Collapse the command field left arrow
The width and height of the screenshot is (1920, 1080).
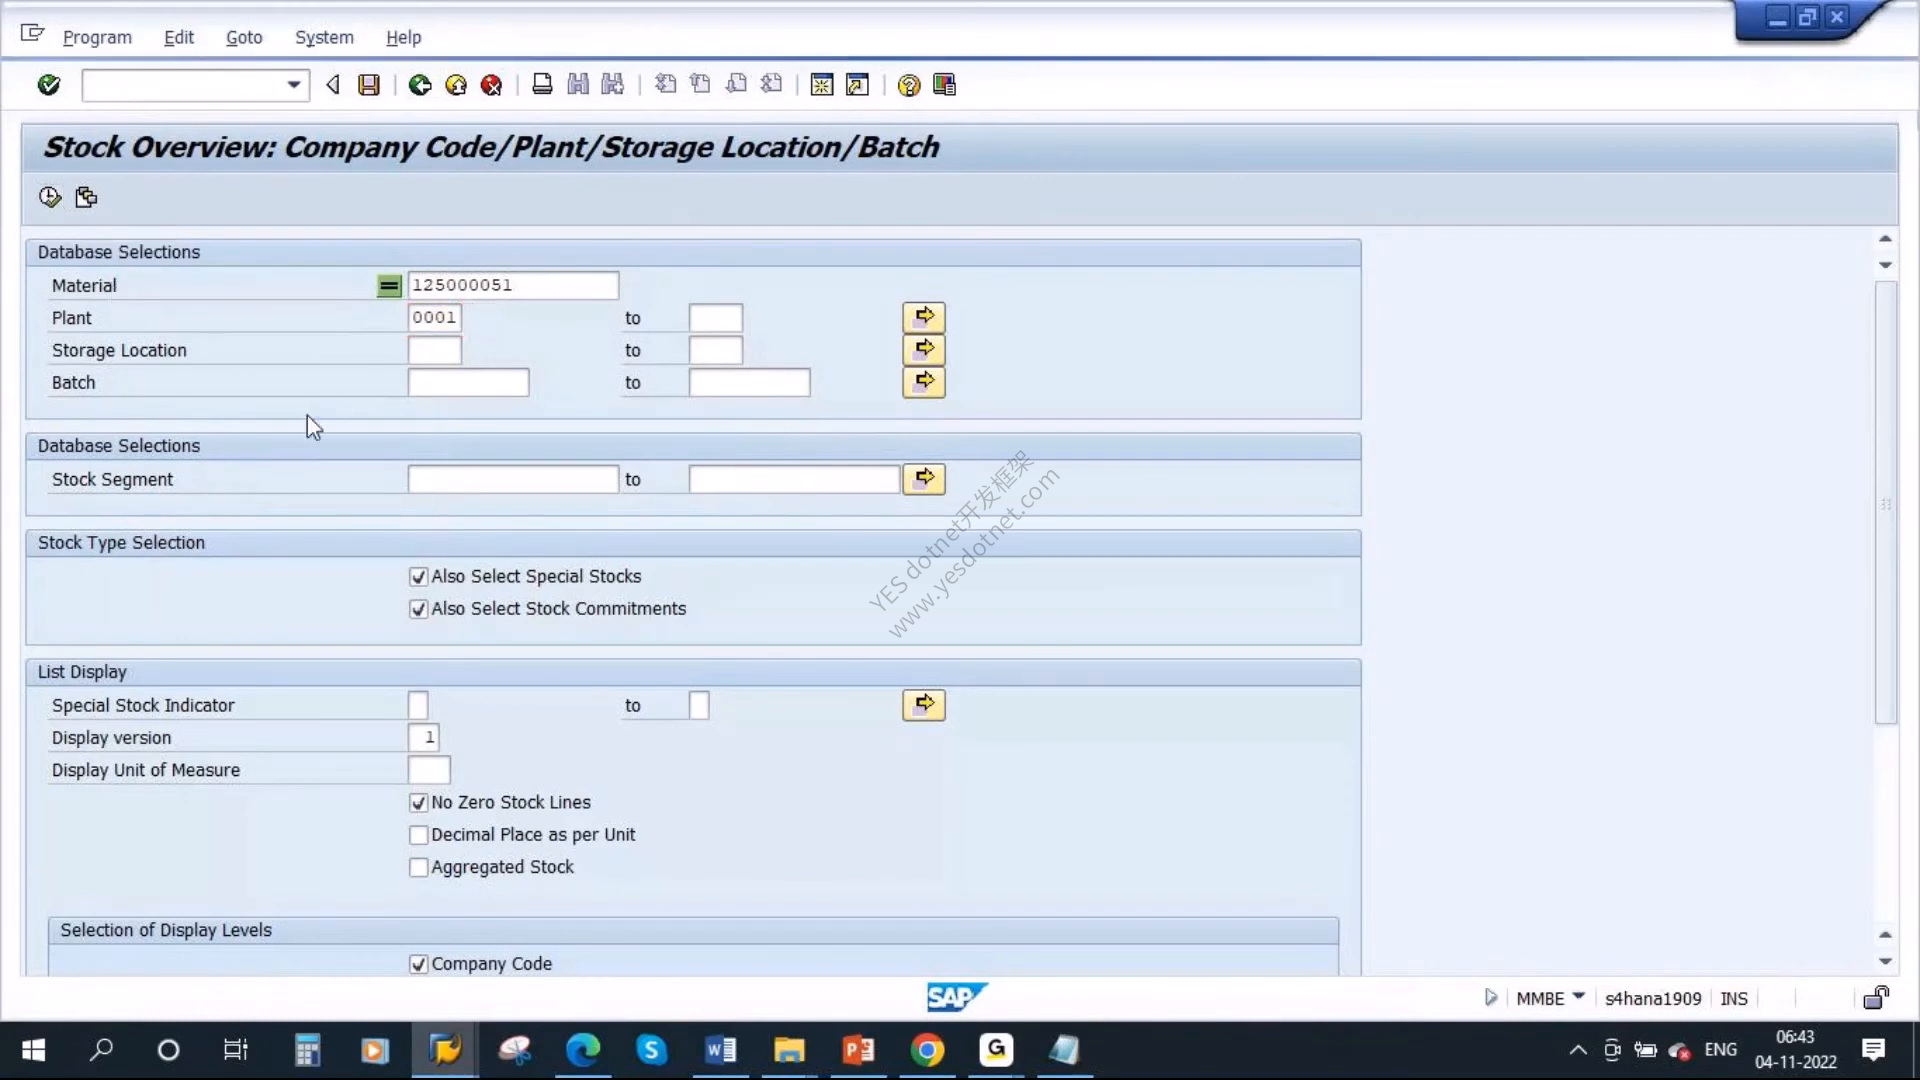click(333, 85)
